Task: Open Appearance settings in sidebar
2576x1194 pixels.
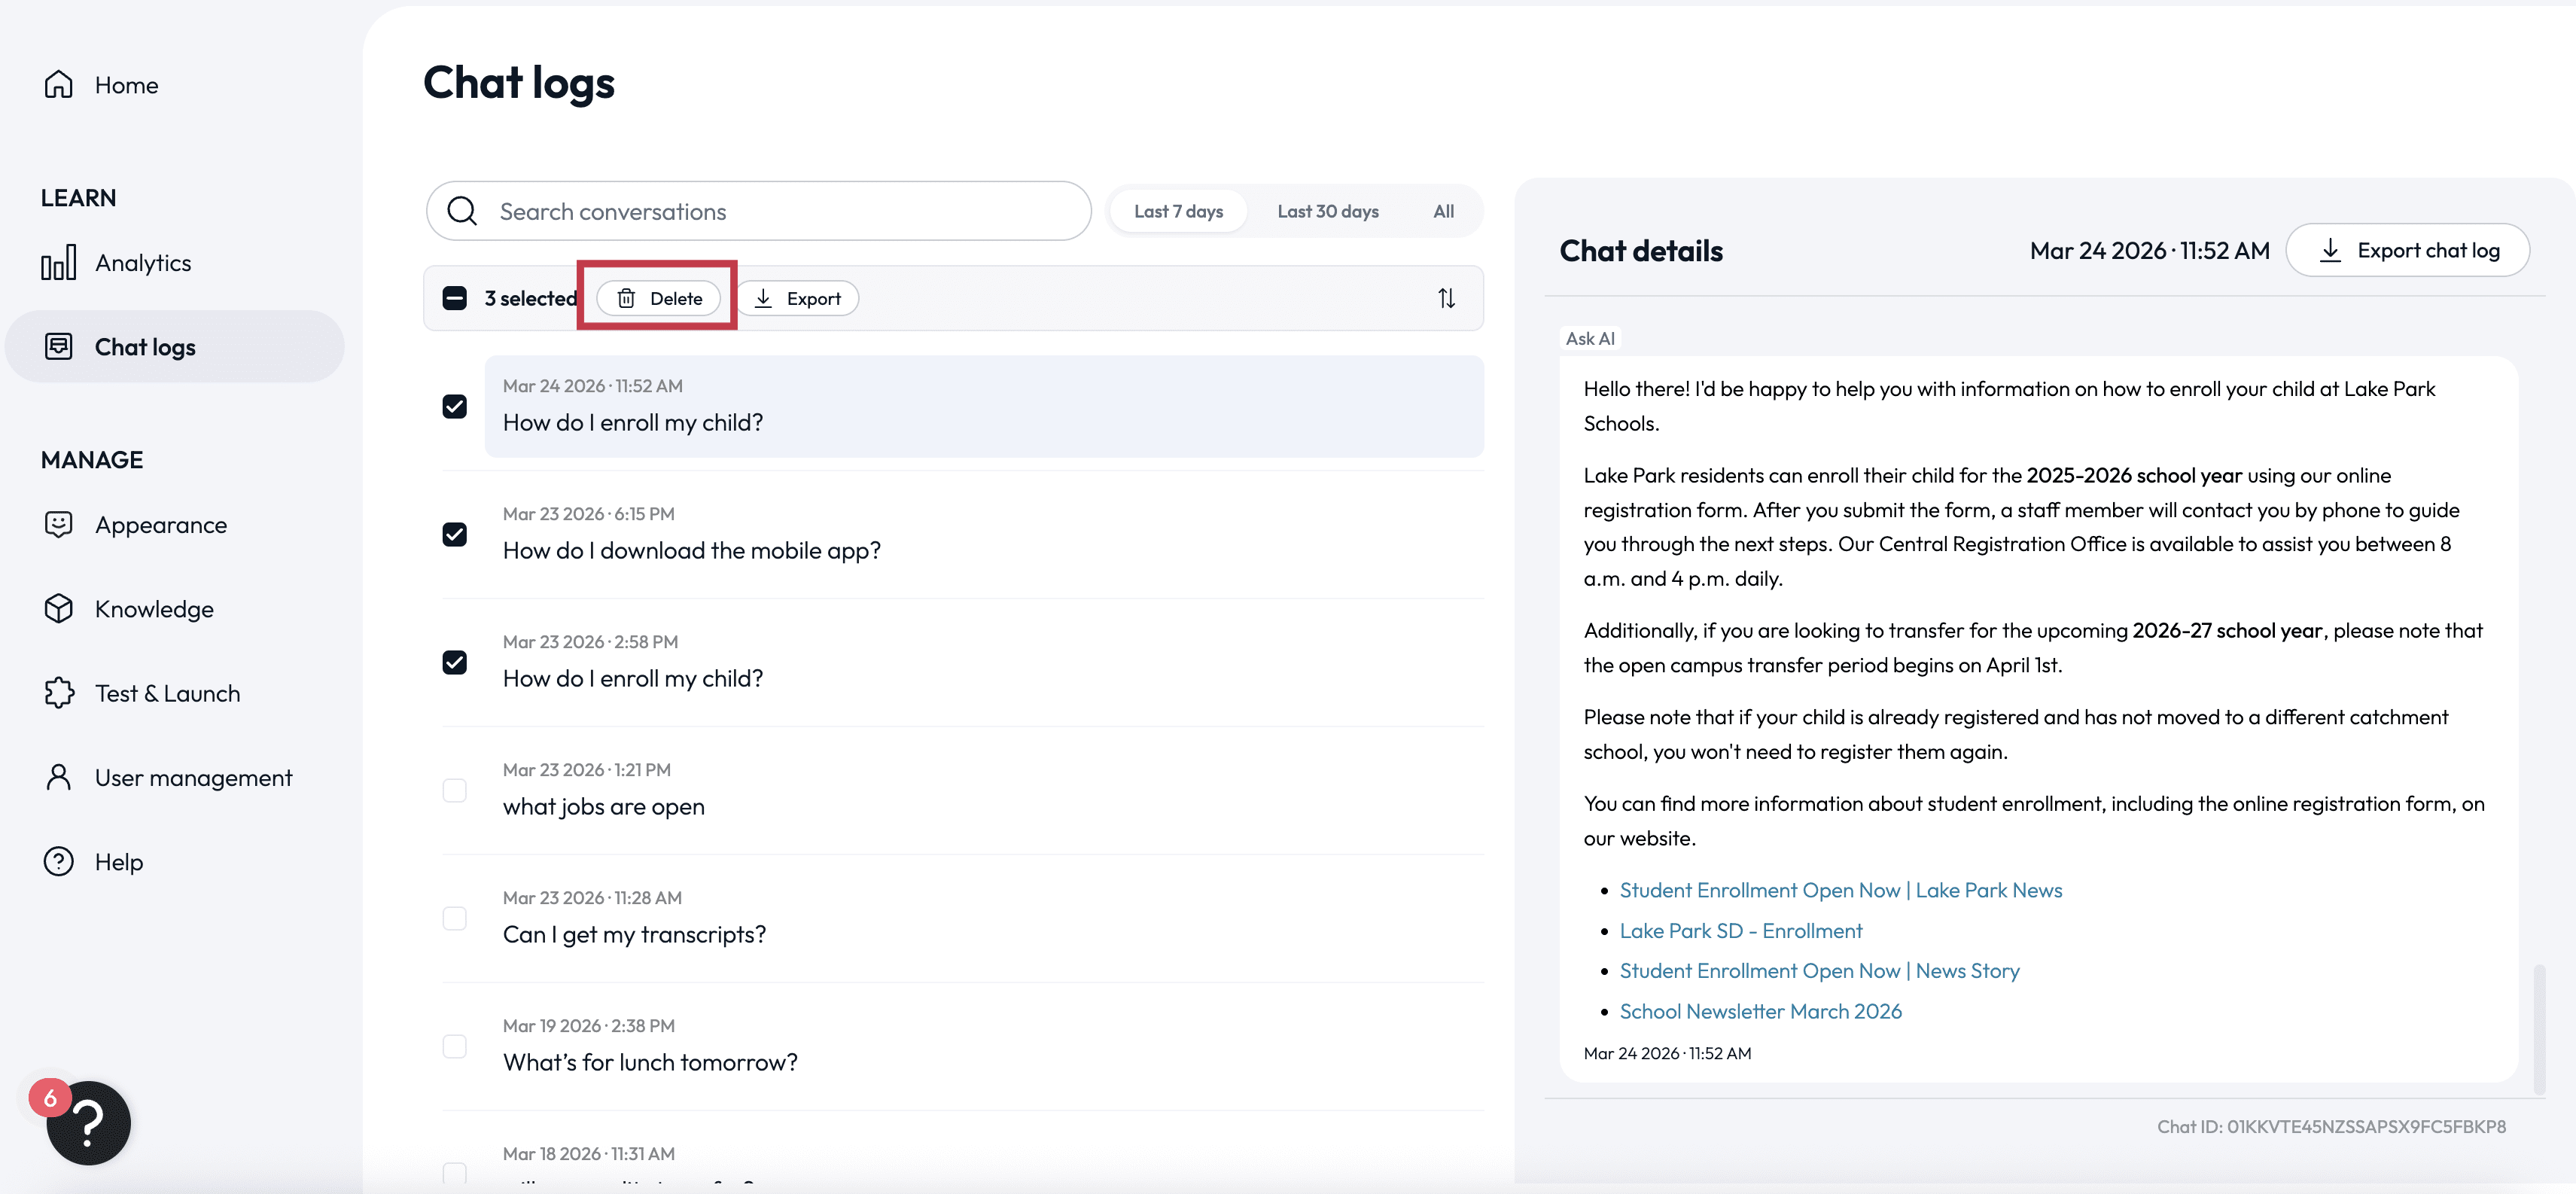Action: (x=175, y=524)
